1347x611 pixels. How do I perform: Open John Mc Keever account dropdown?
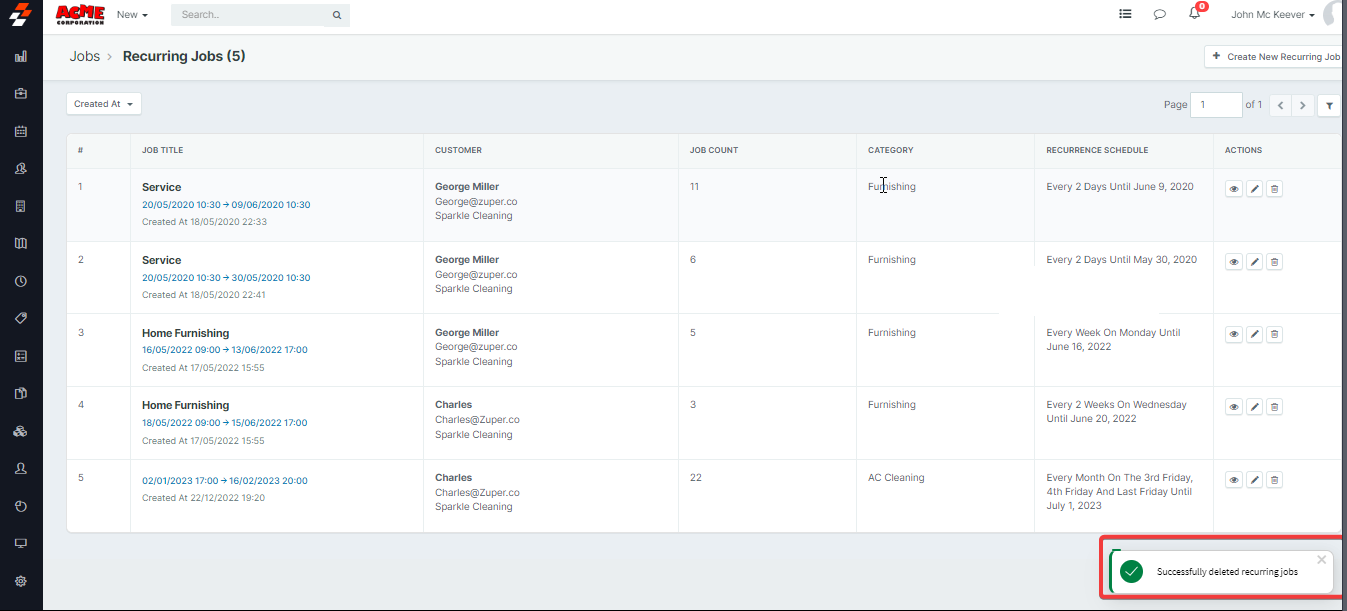1272,15
